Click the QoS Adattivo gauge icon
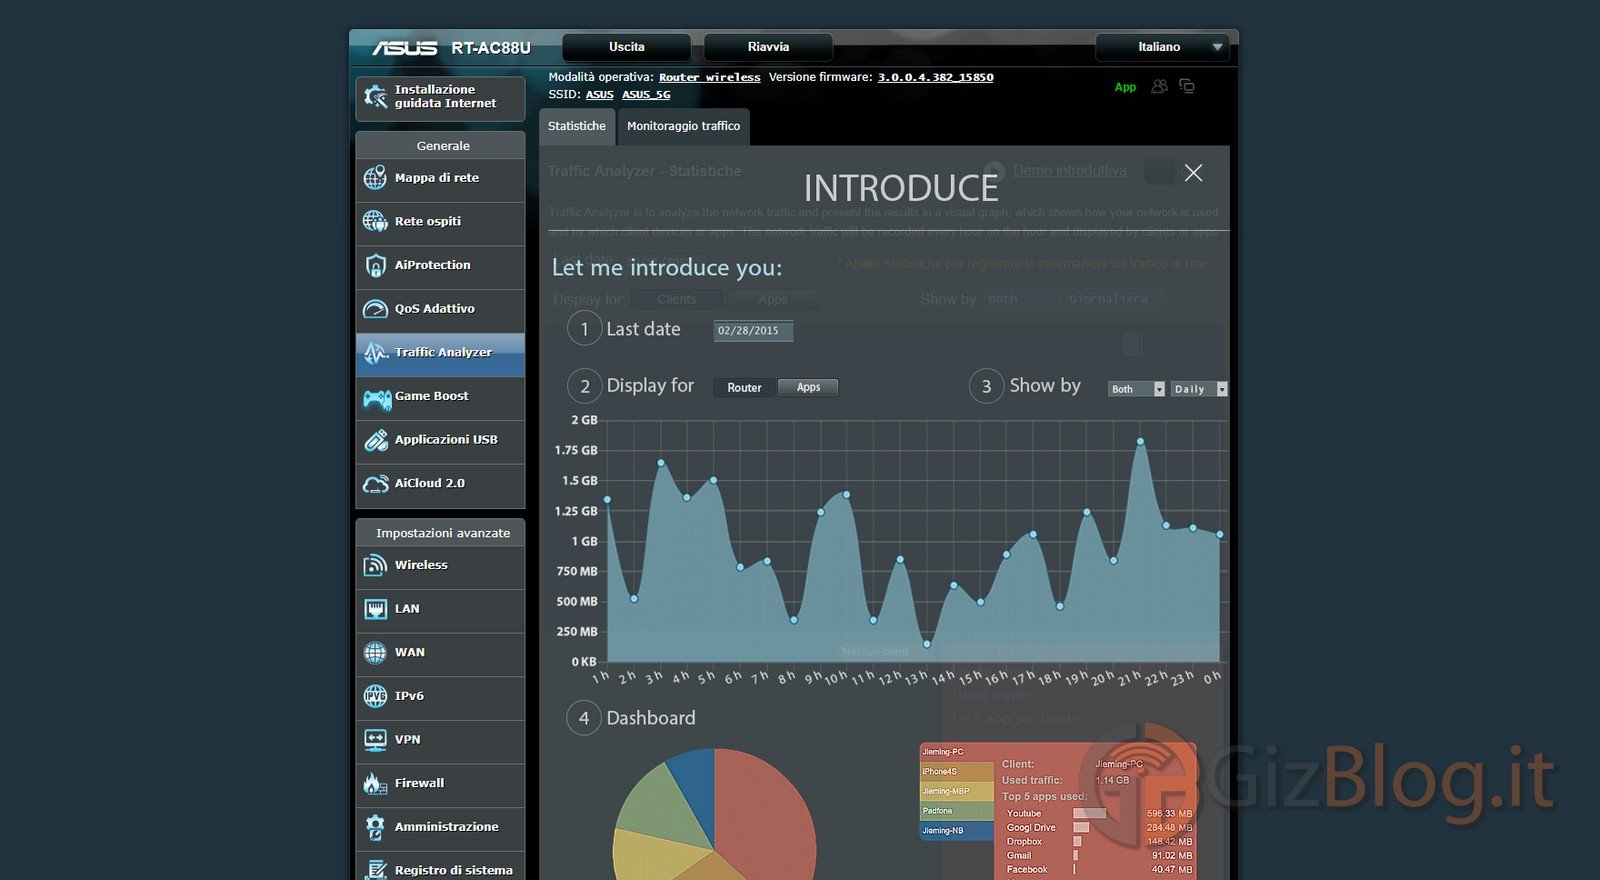The width and height of the screenshot is (1600, 880). click(375, 309)
